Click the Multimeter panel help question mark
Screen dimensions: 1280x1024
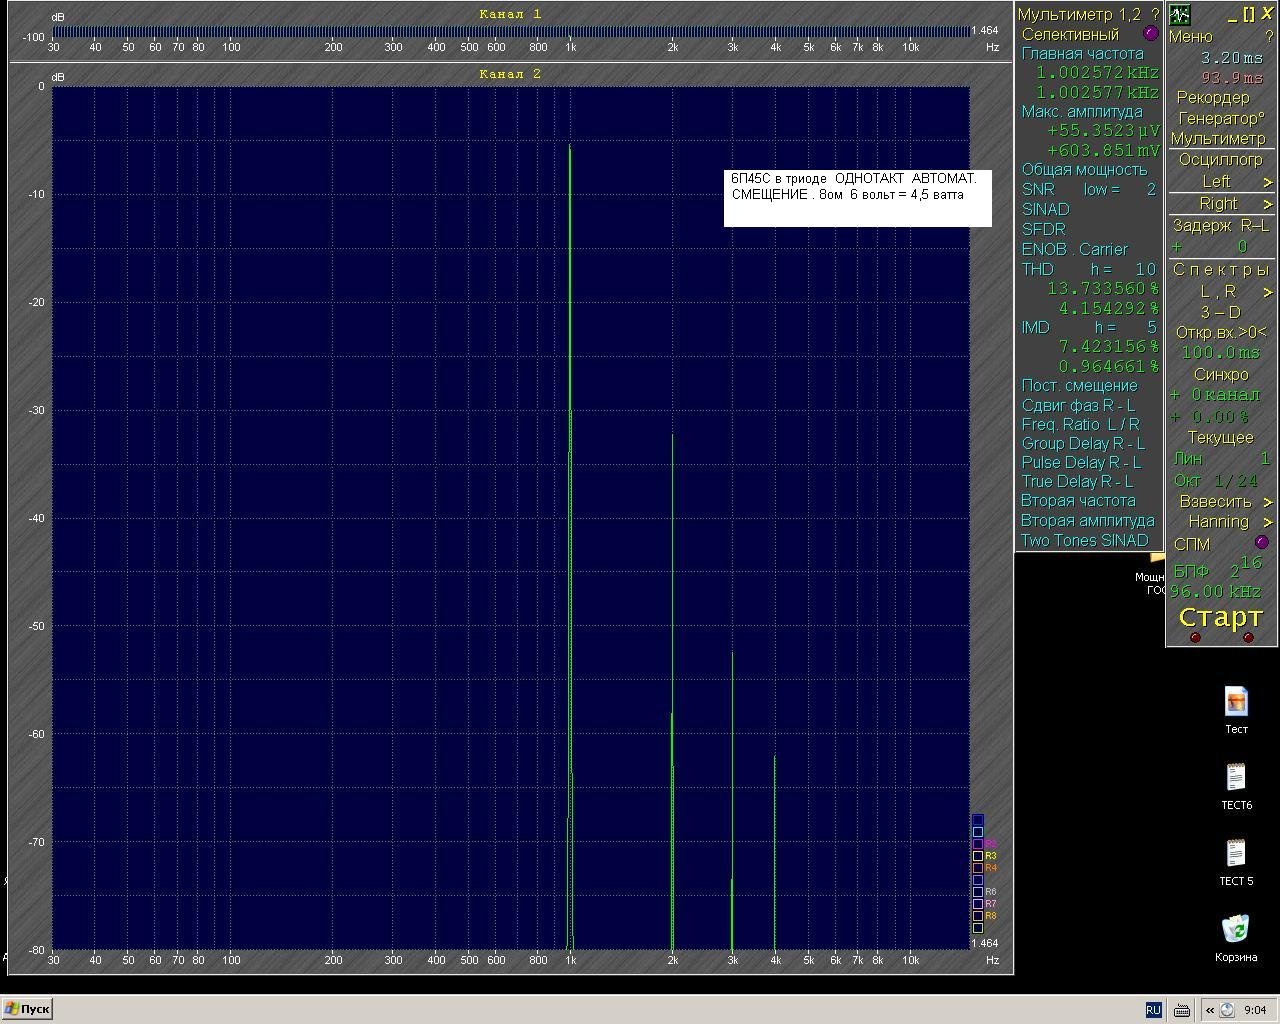tap(1155, 14)
